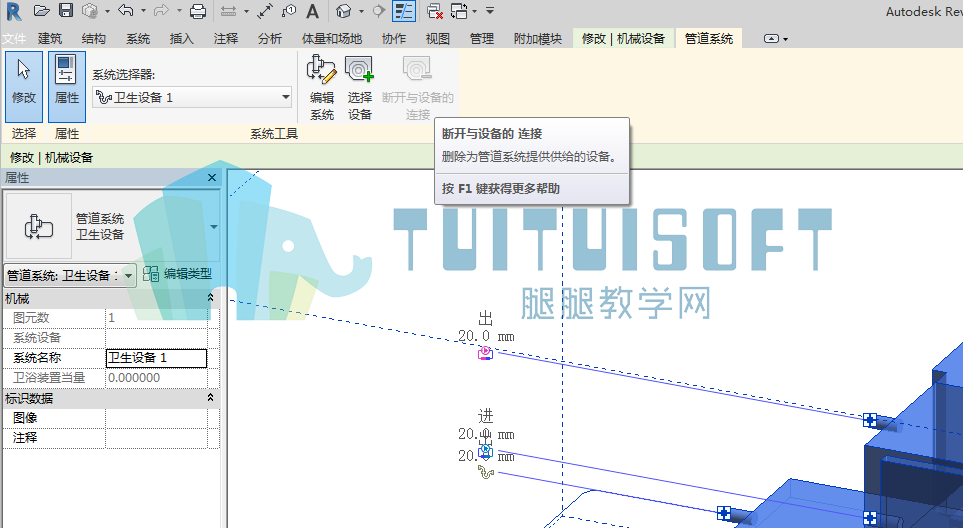Open the 文件 menu
Screen dimensions: 963x528
(14, 39)
